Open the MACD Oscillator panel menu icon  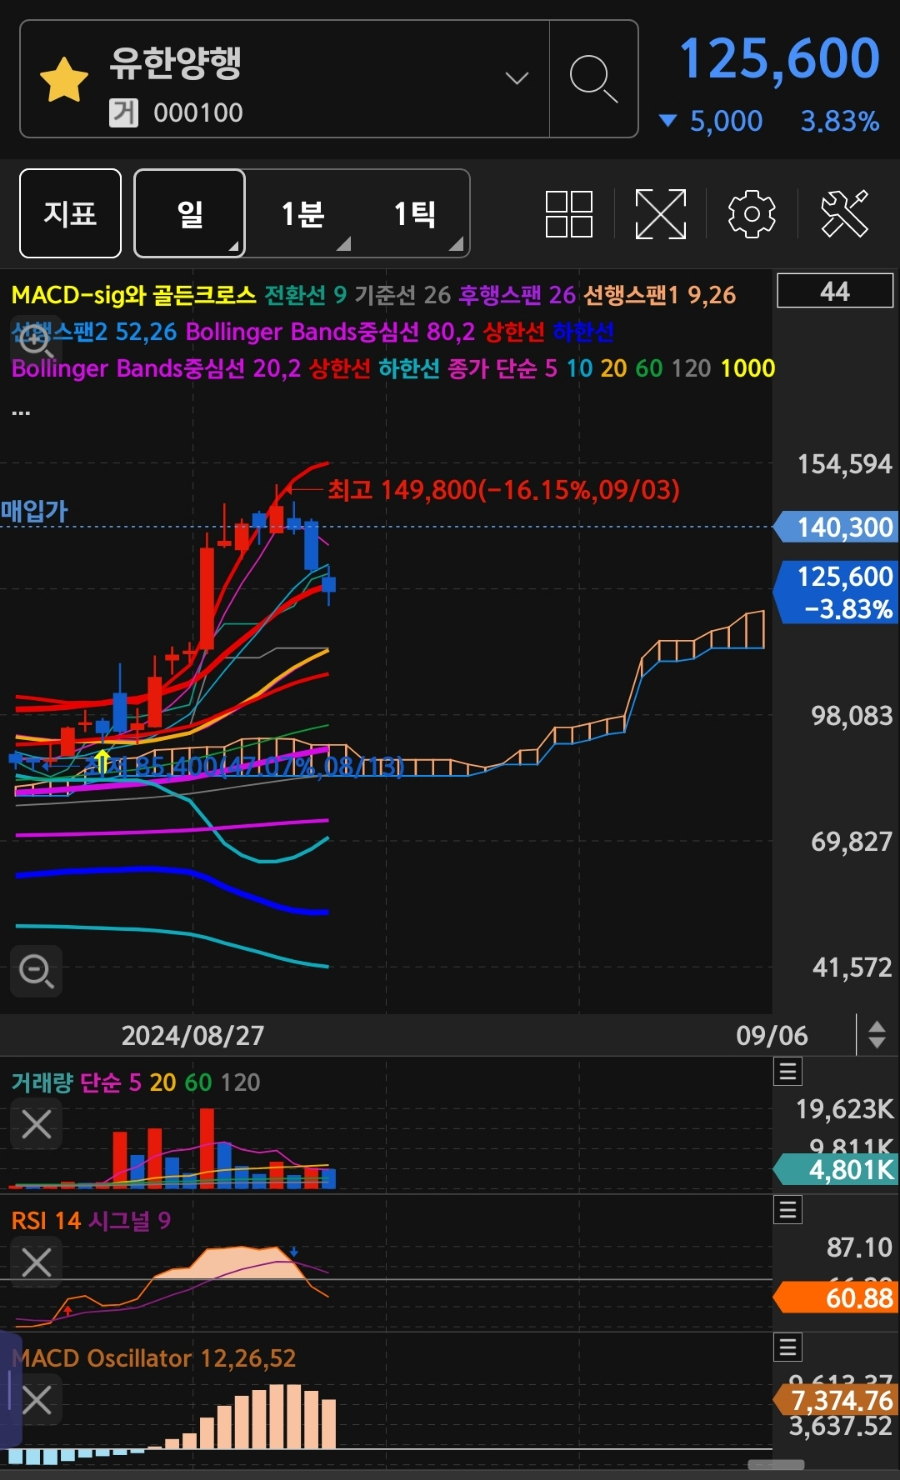point(788,1348)
